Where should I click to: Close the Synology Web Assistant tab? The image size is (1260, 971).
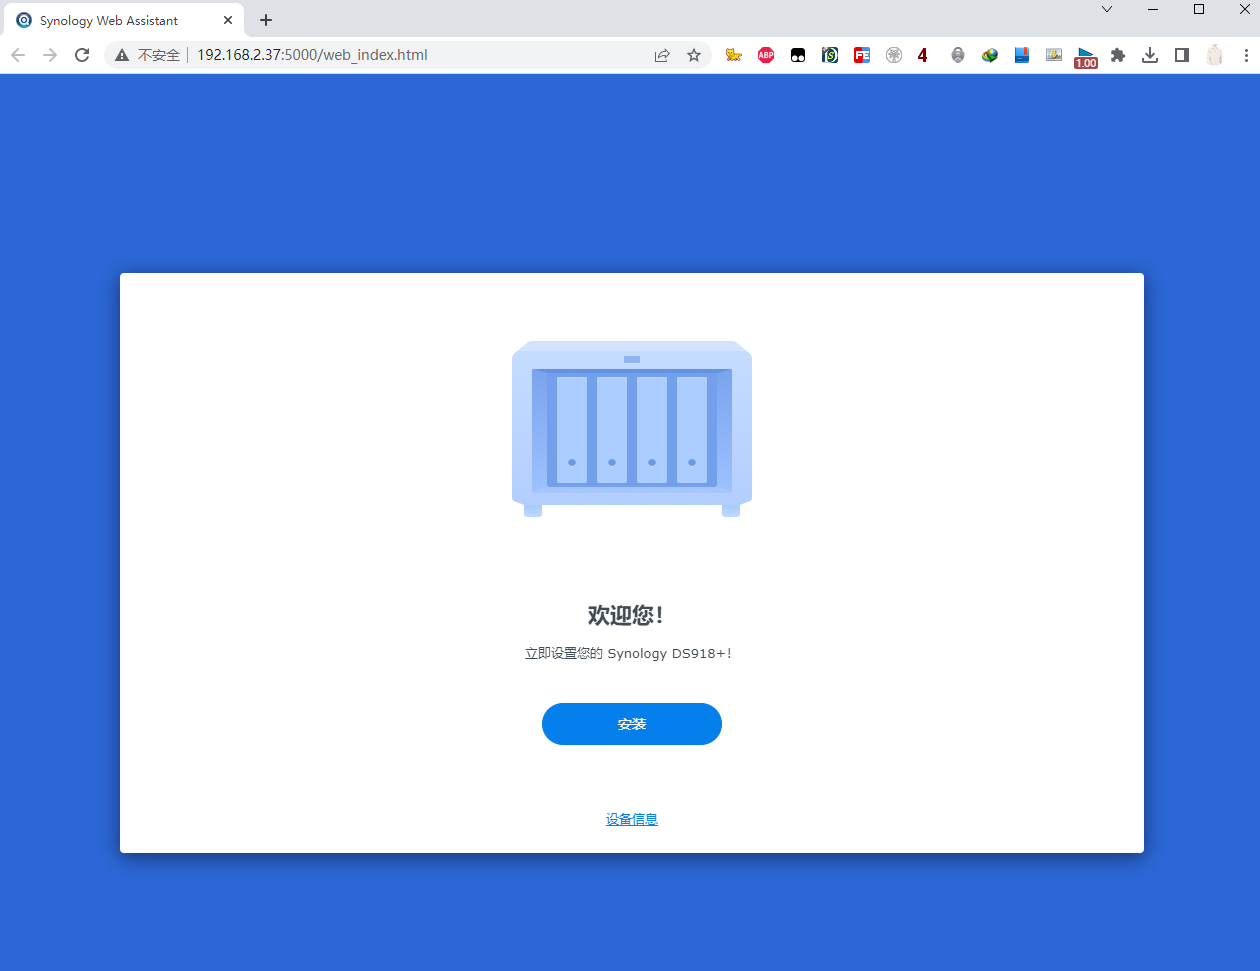[228, 20]
